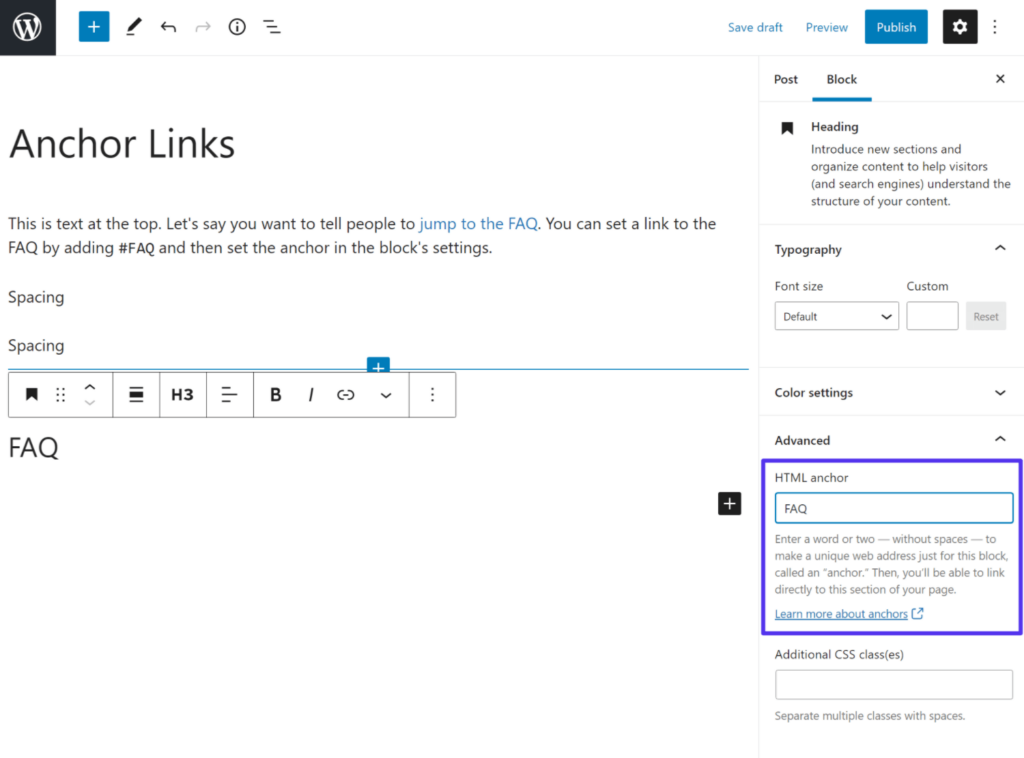The width and height of the screenshot is (1024, 758).
Task: Open the block toolbar three-dot options menu
Action: coord(432,395)
